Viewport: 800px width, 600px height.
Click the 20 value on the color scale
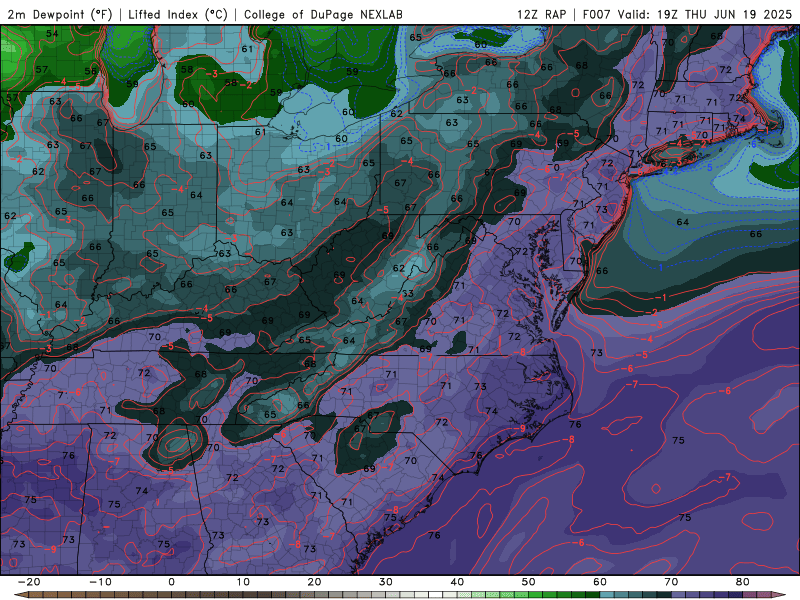(x=314, y=582)
